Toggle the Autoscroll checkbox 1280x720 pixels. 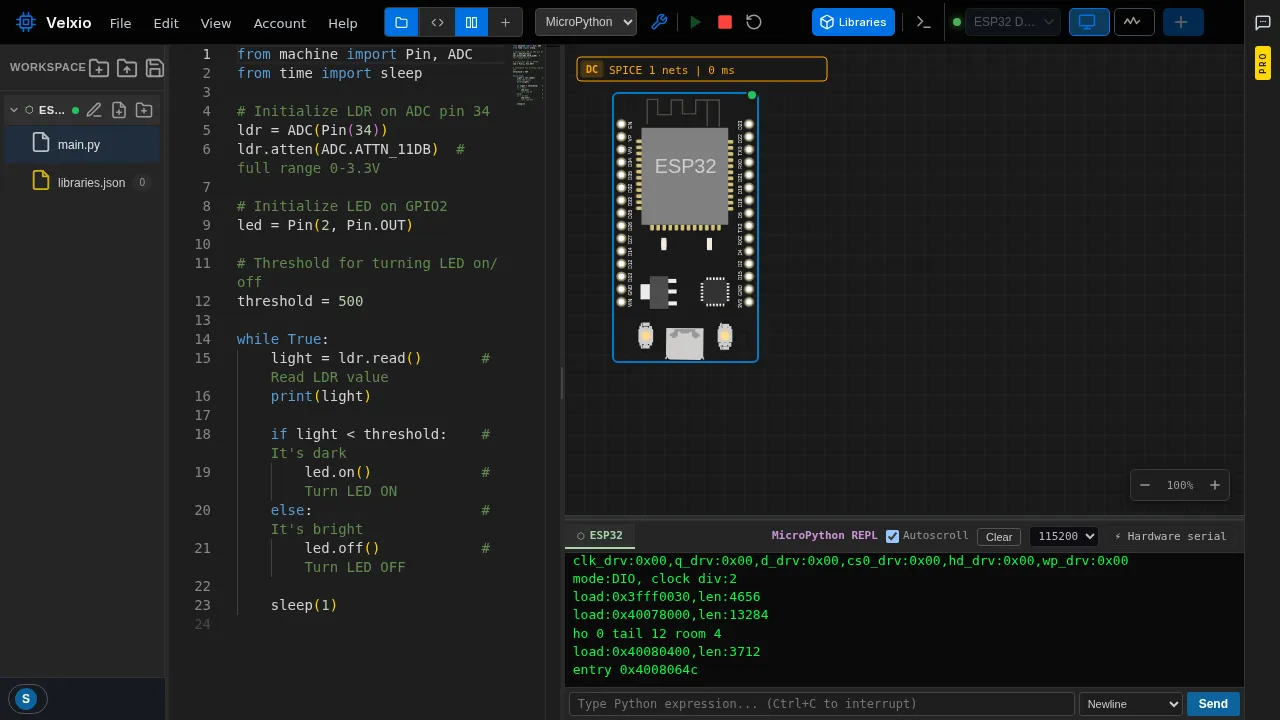coord(892,536)
